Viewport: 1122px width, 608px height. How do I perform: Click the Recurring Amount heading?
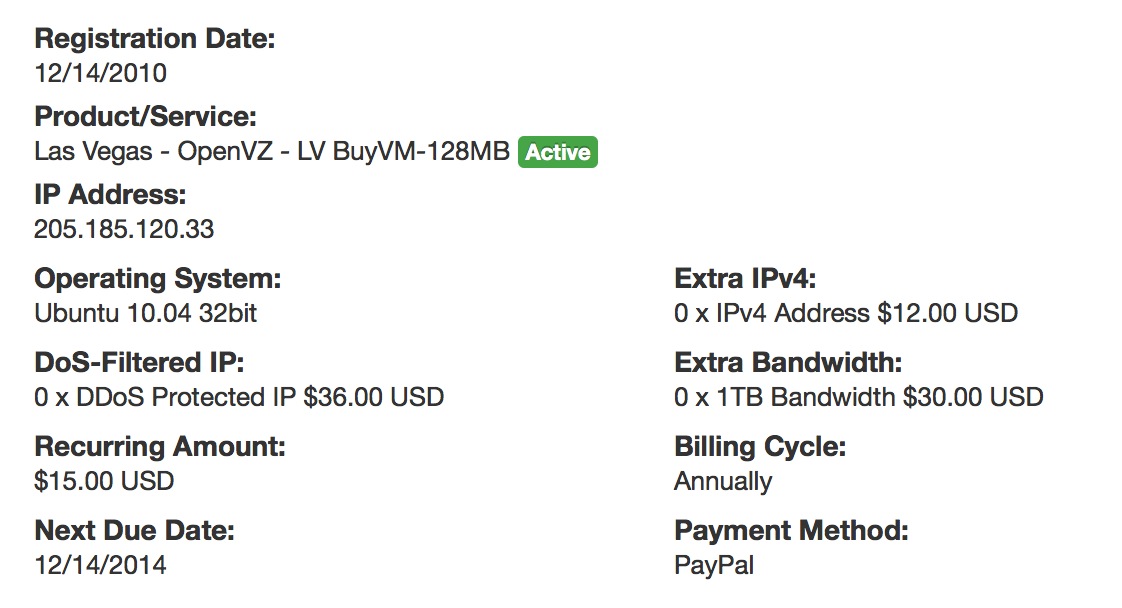160,447
